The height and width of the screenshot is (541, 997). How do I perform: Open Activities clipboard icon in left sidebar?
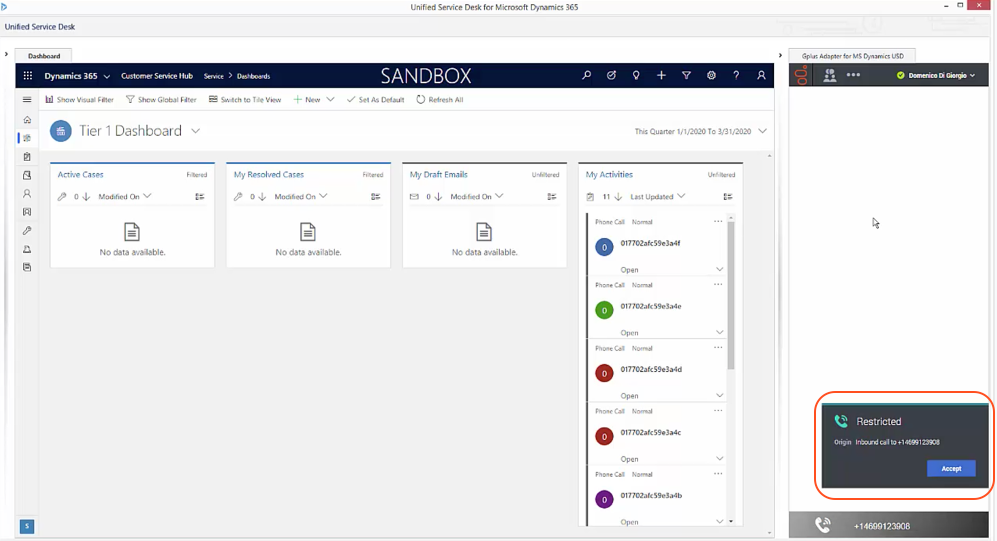(x=27, y=156)
